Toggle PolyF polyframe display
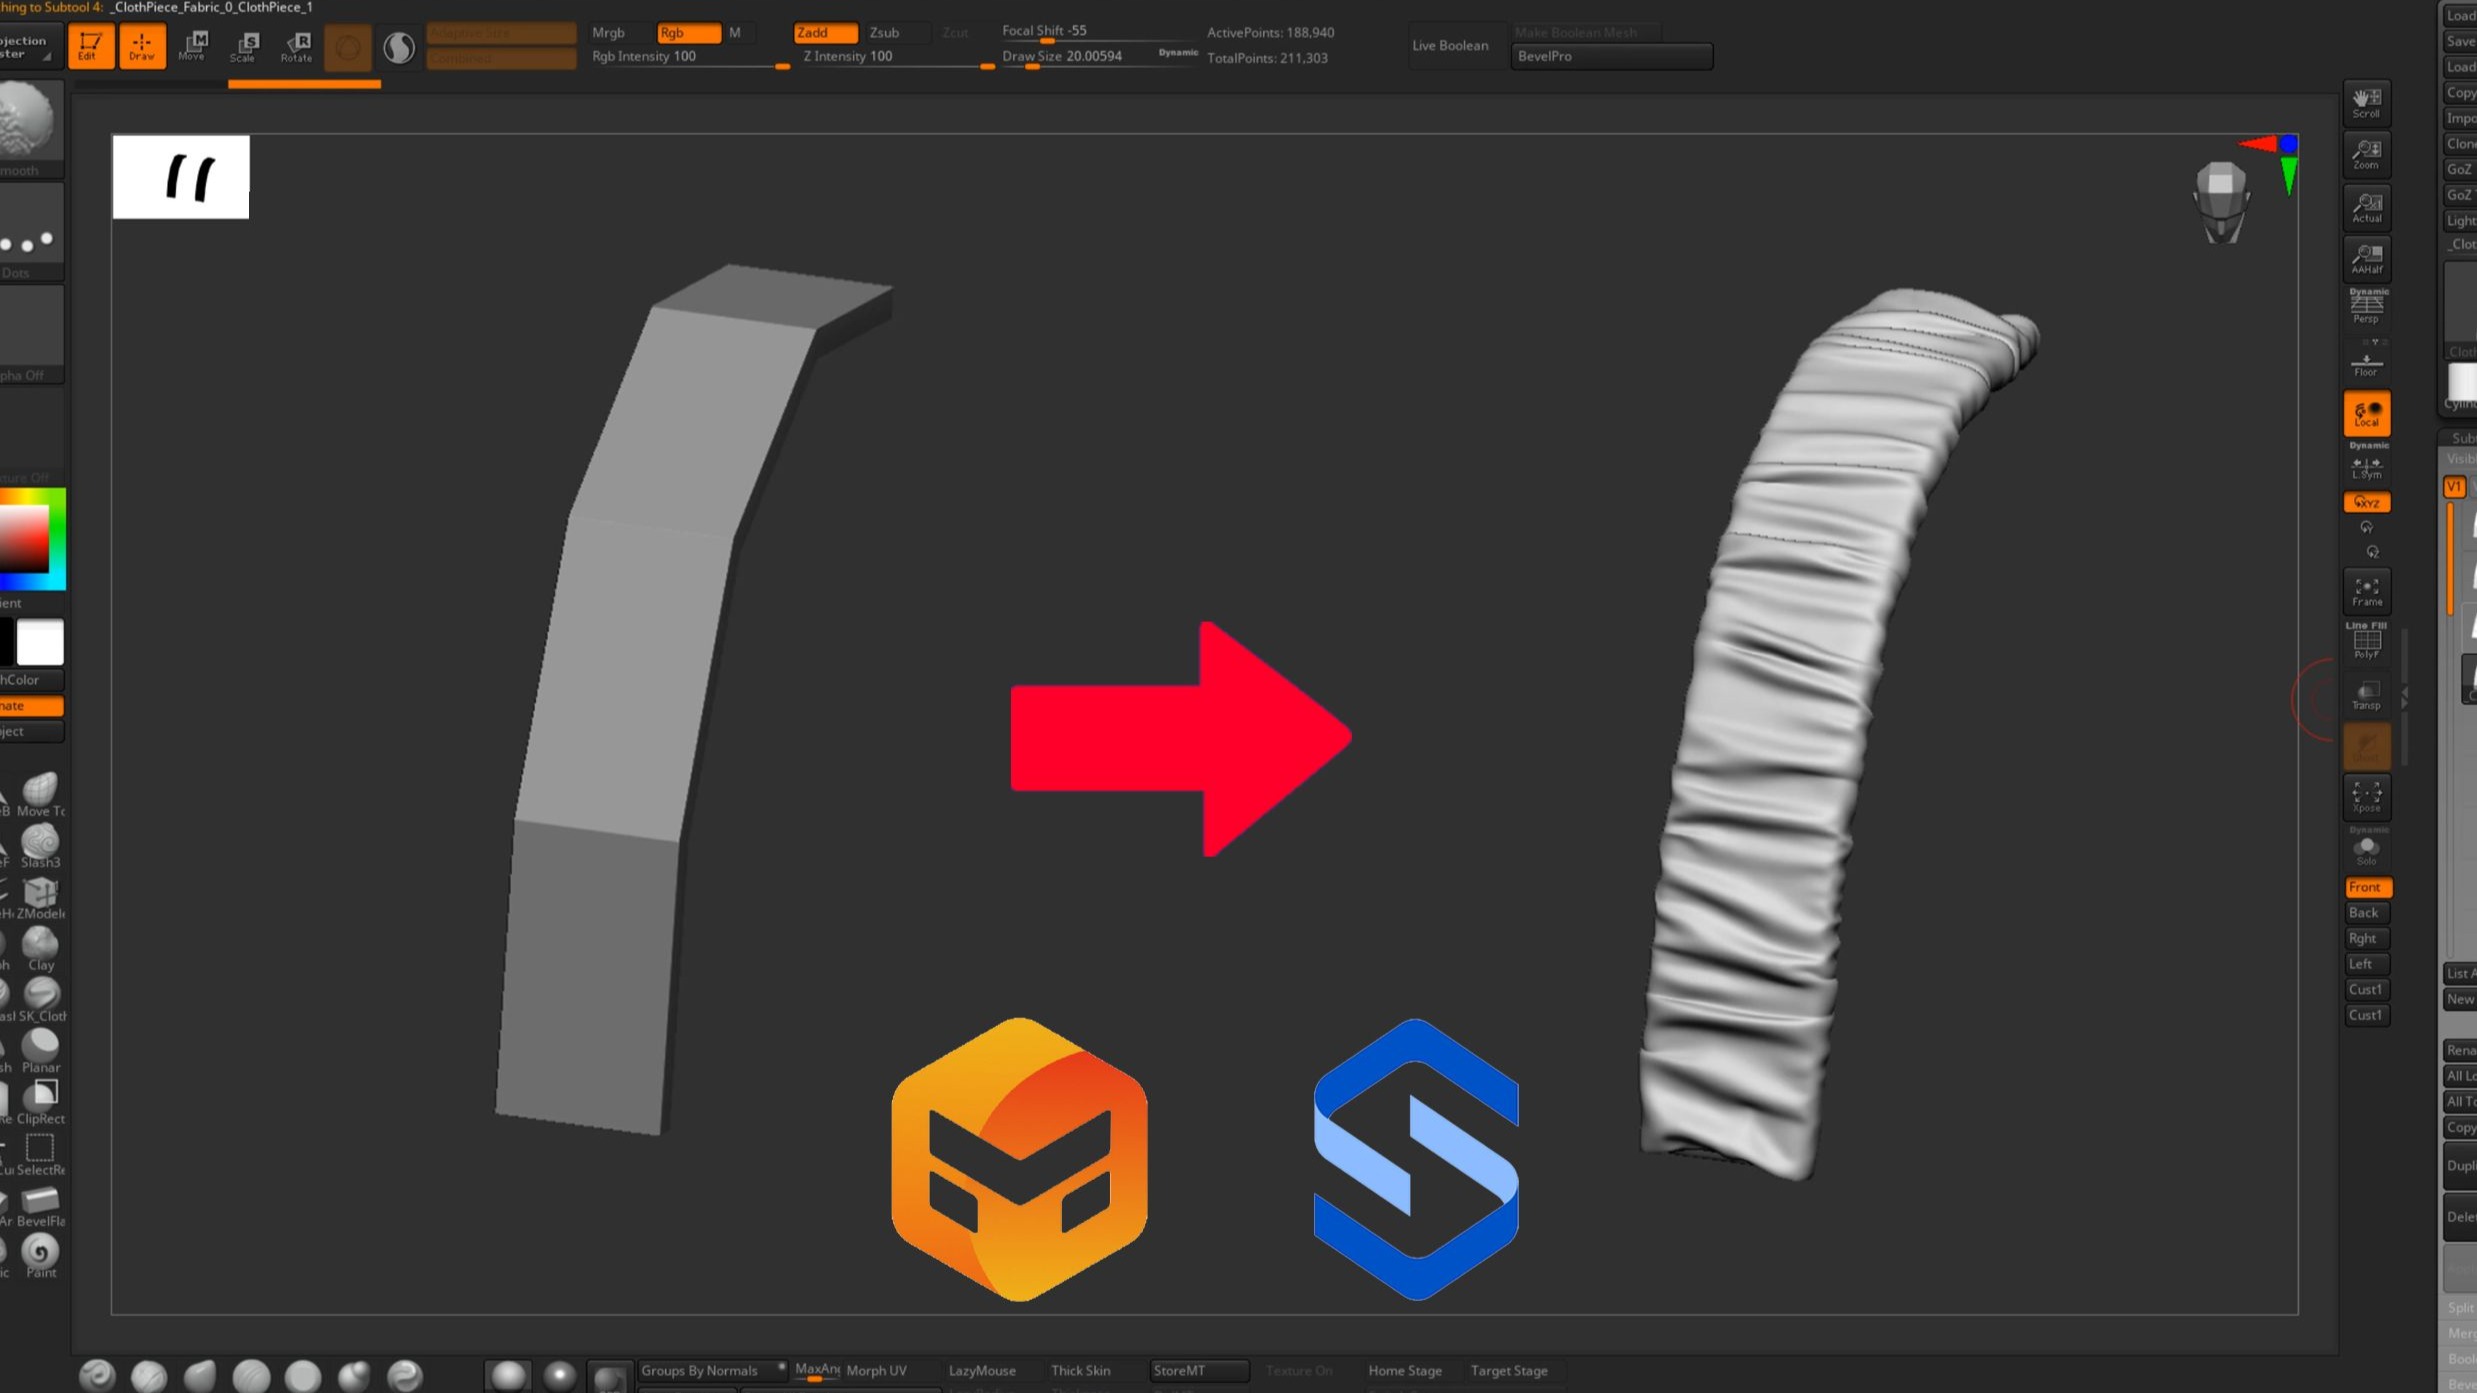The width and height of the screenshot is (2477, 1393). 2366,641
